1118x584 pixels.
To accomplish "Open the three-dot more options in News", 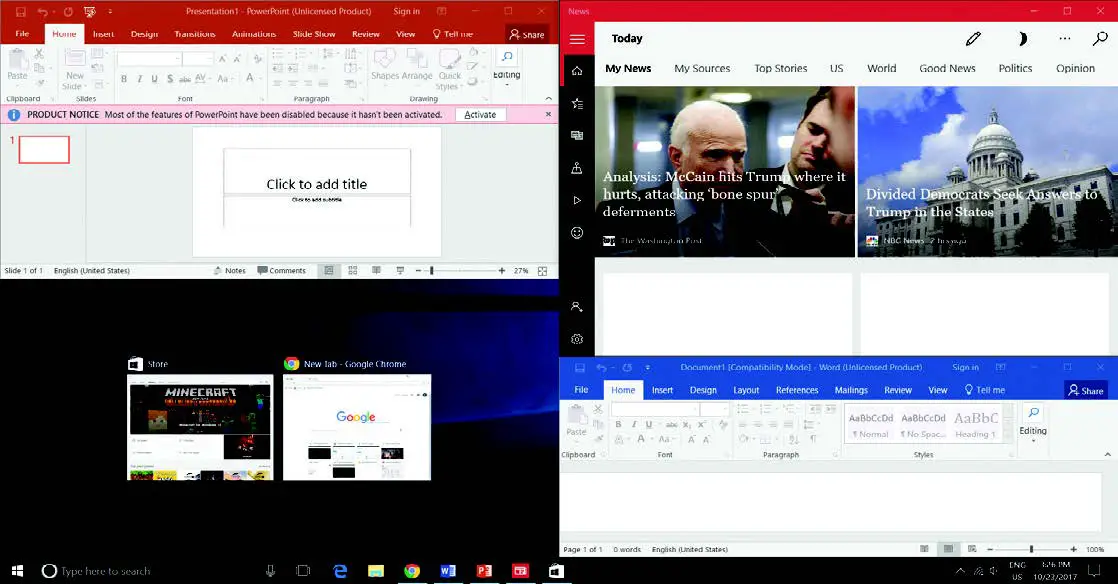I will (1065, 39).
